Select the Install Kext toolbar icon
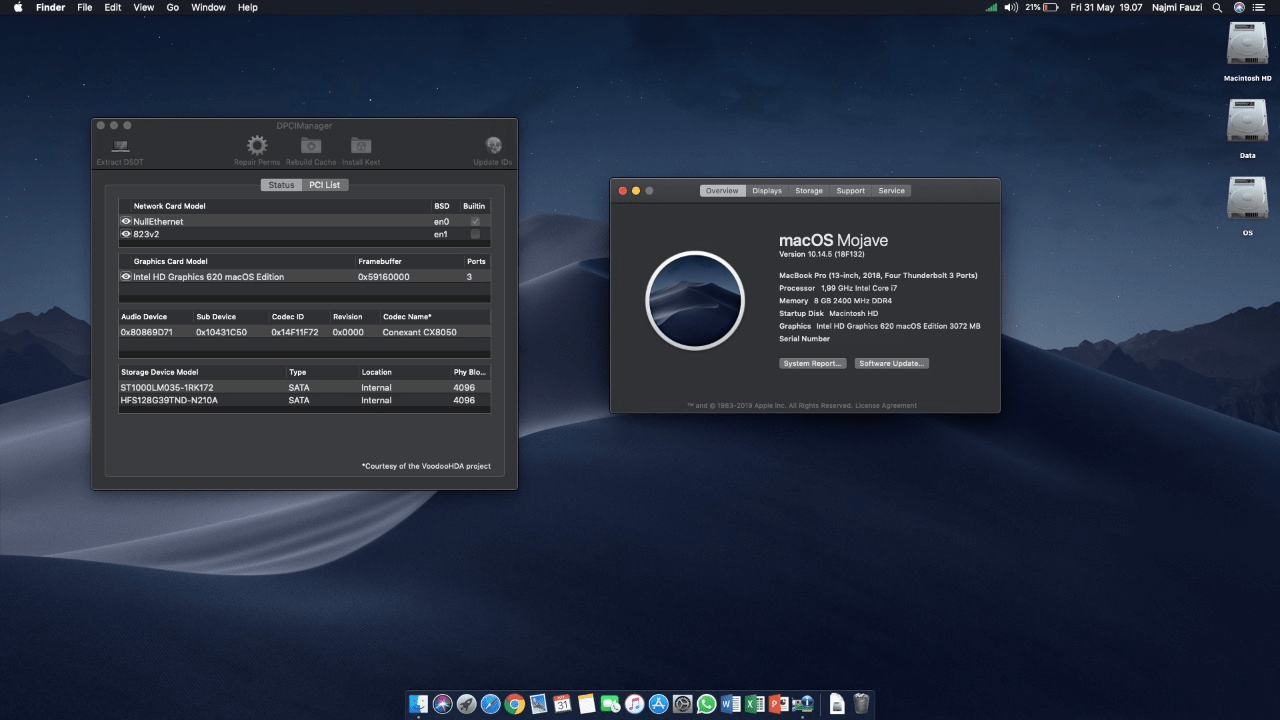Viewport: 1280px width, 720px height. 361,148
